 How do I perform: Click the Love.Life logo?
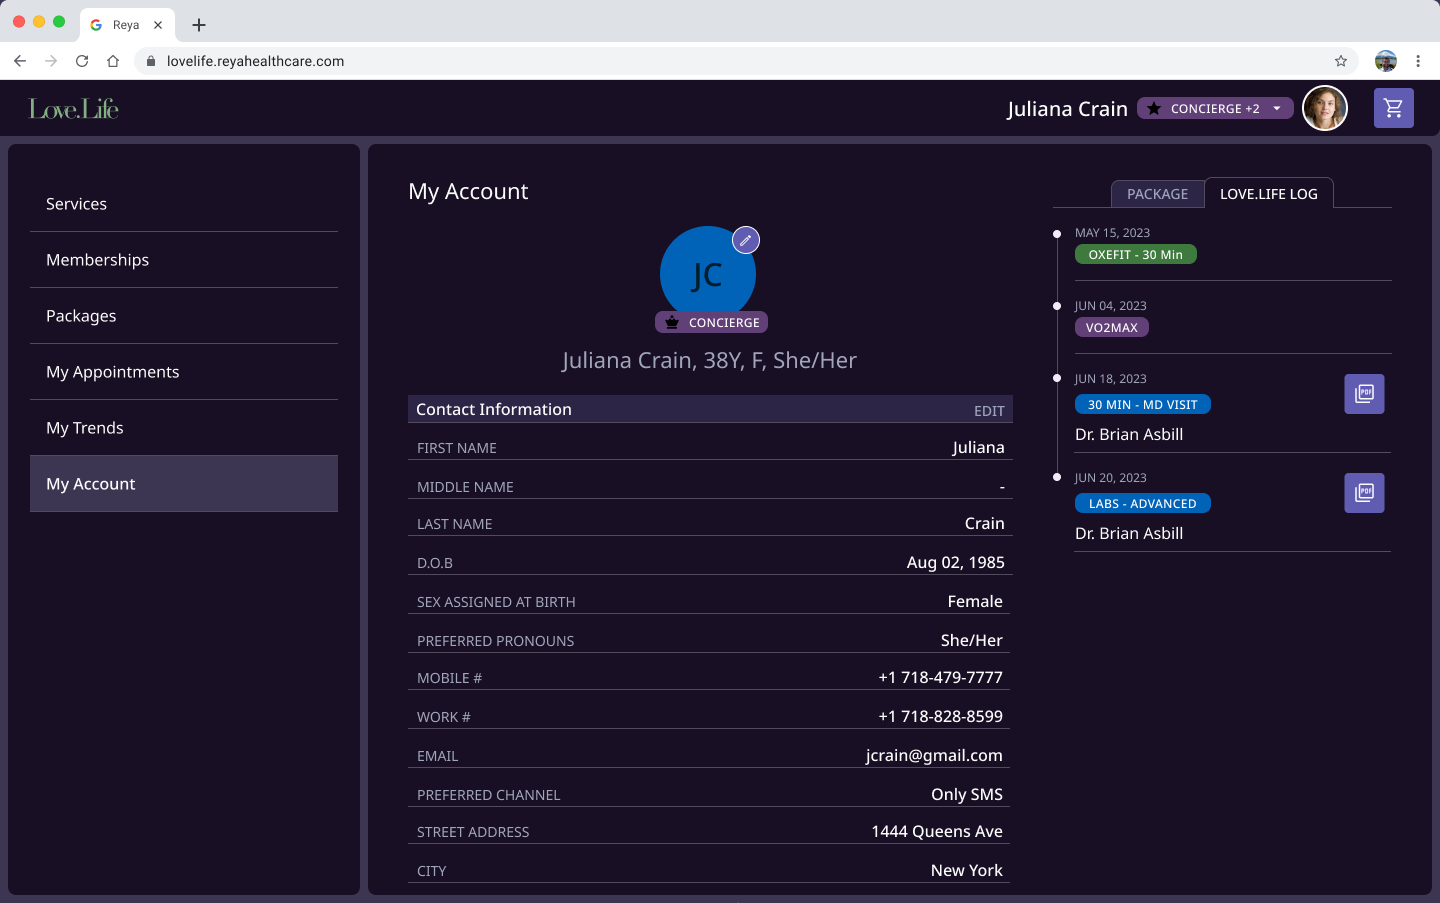point(74,108)
